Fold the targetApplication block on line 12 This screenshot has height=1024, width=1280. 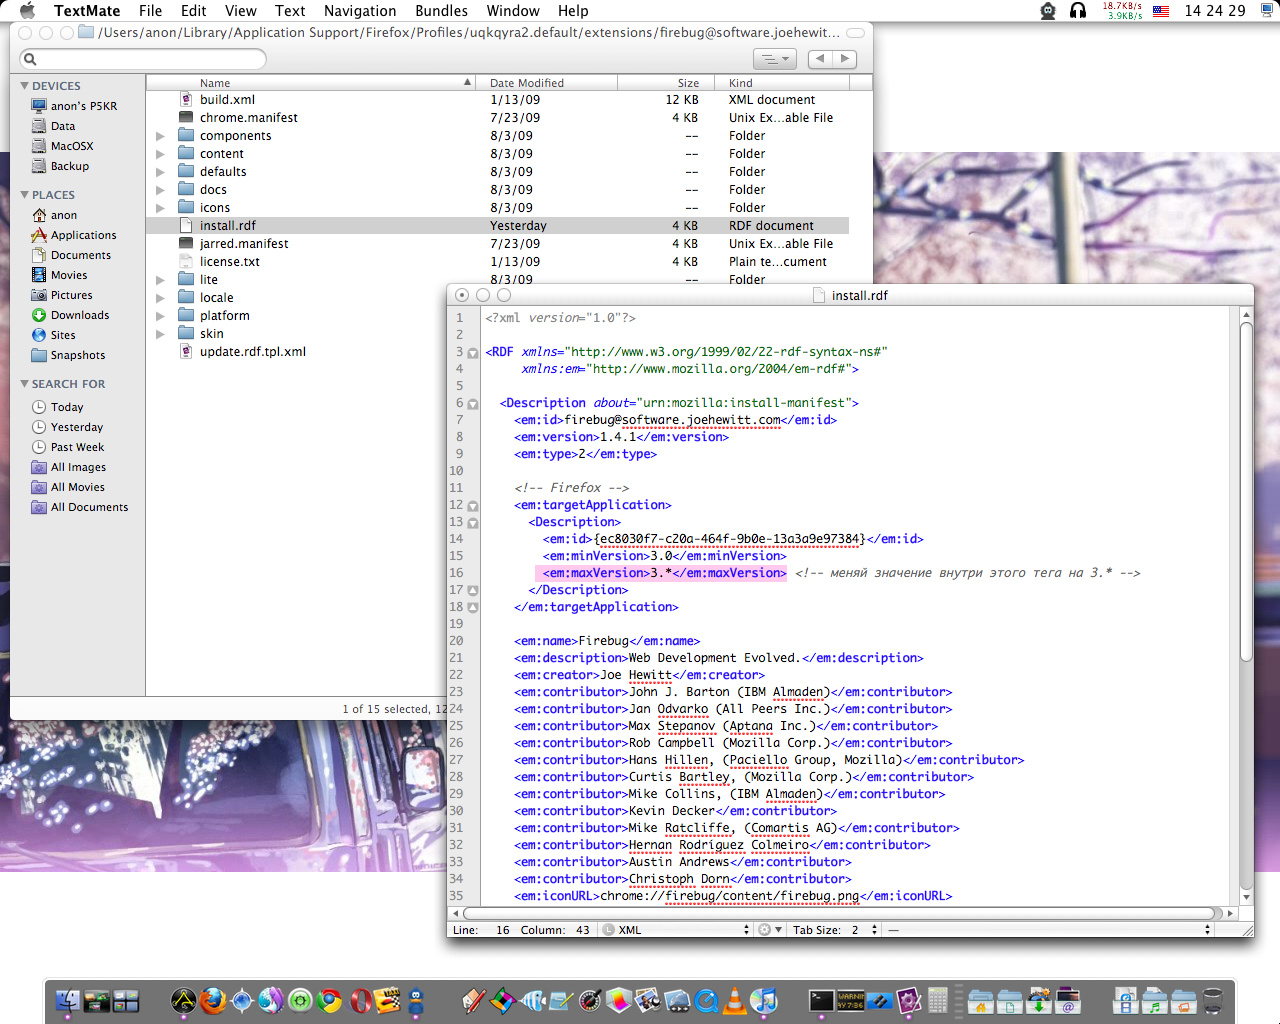pos(473,506)
